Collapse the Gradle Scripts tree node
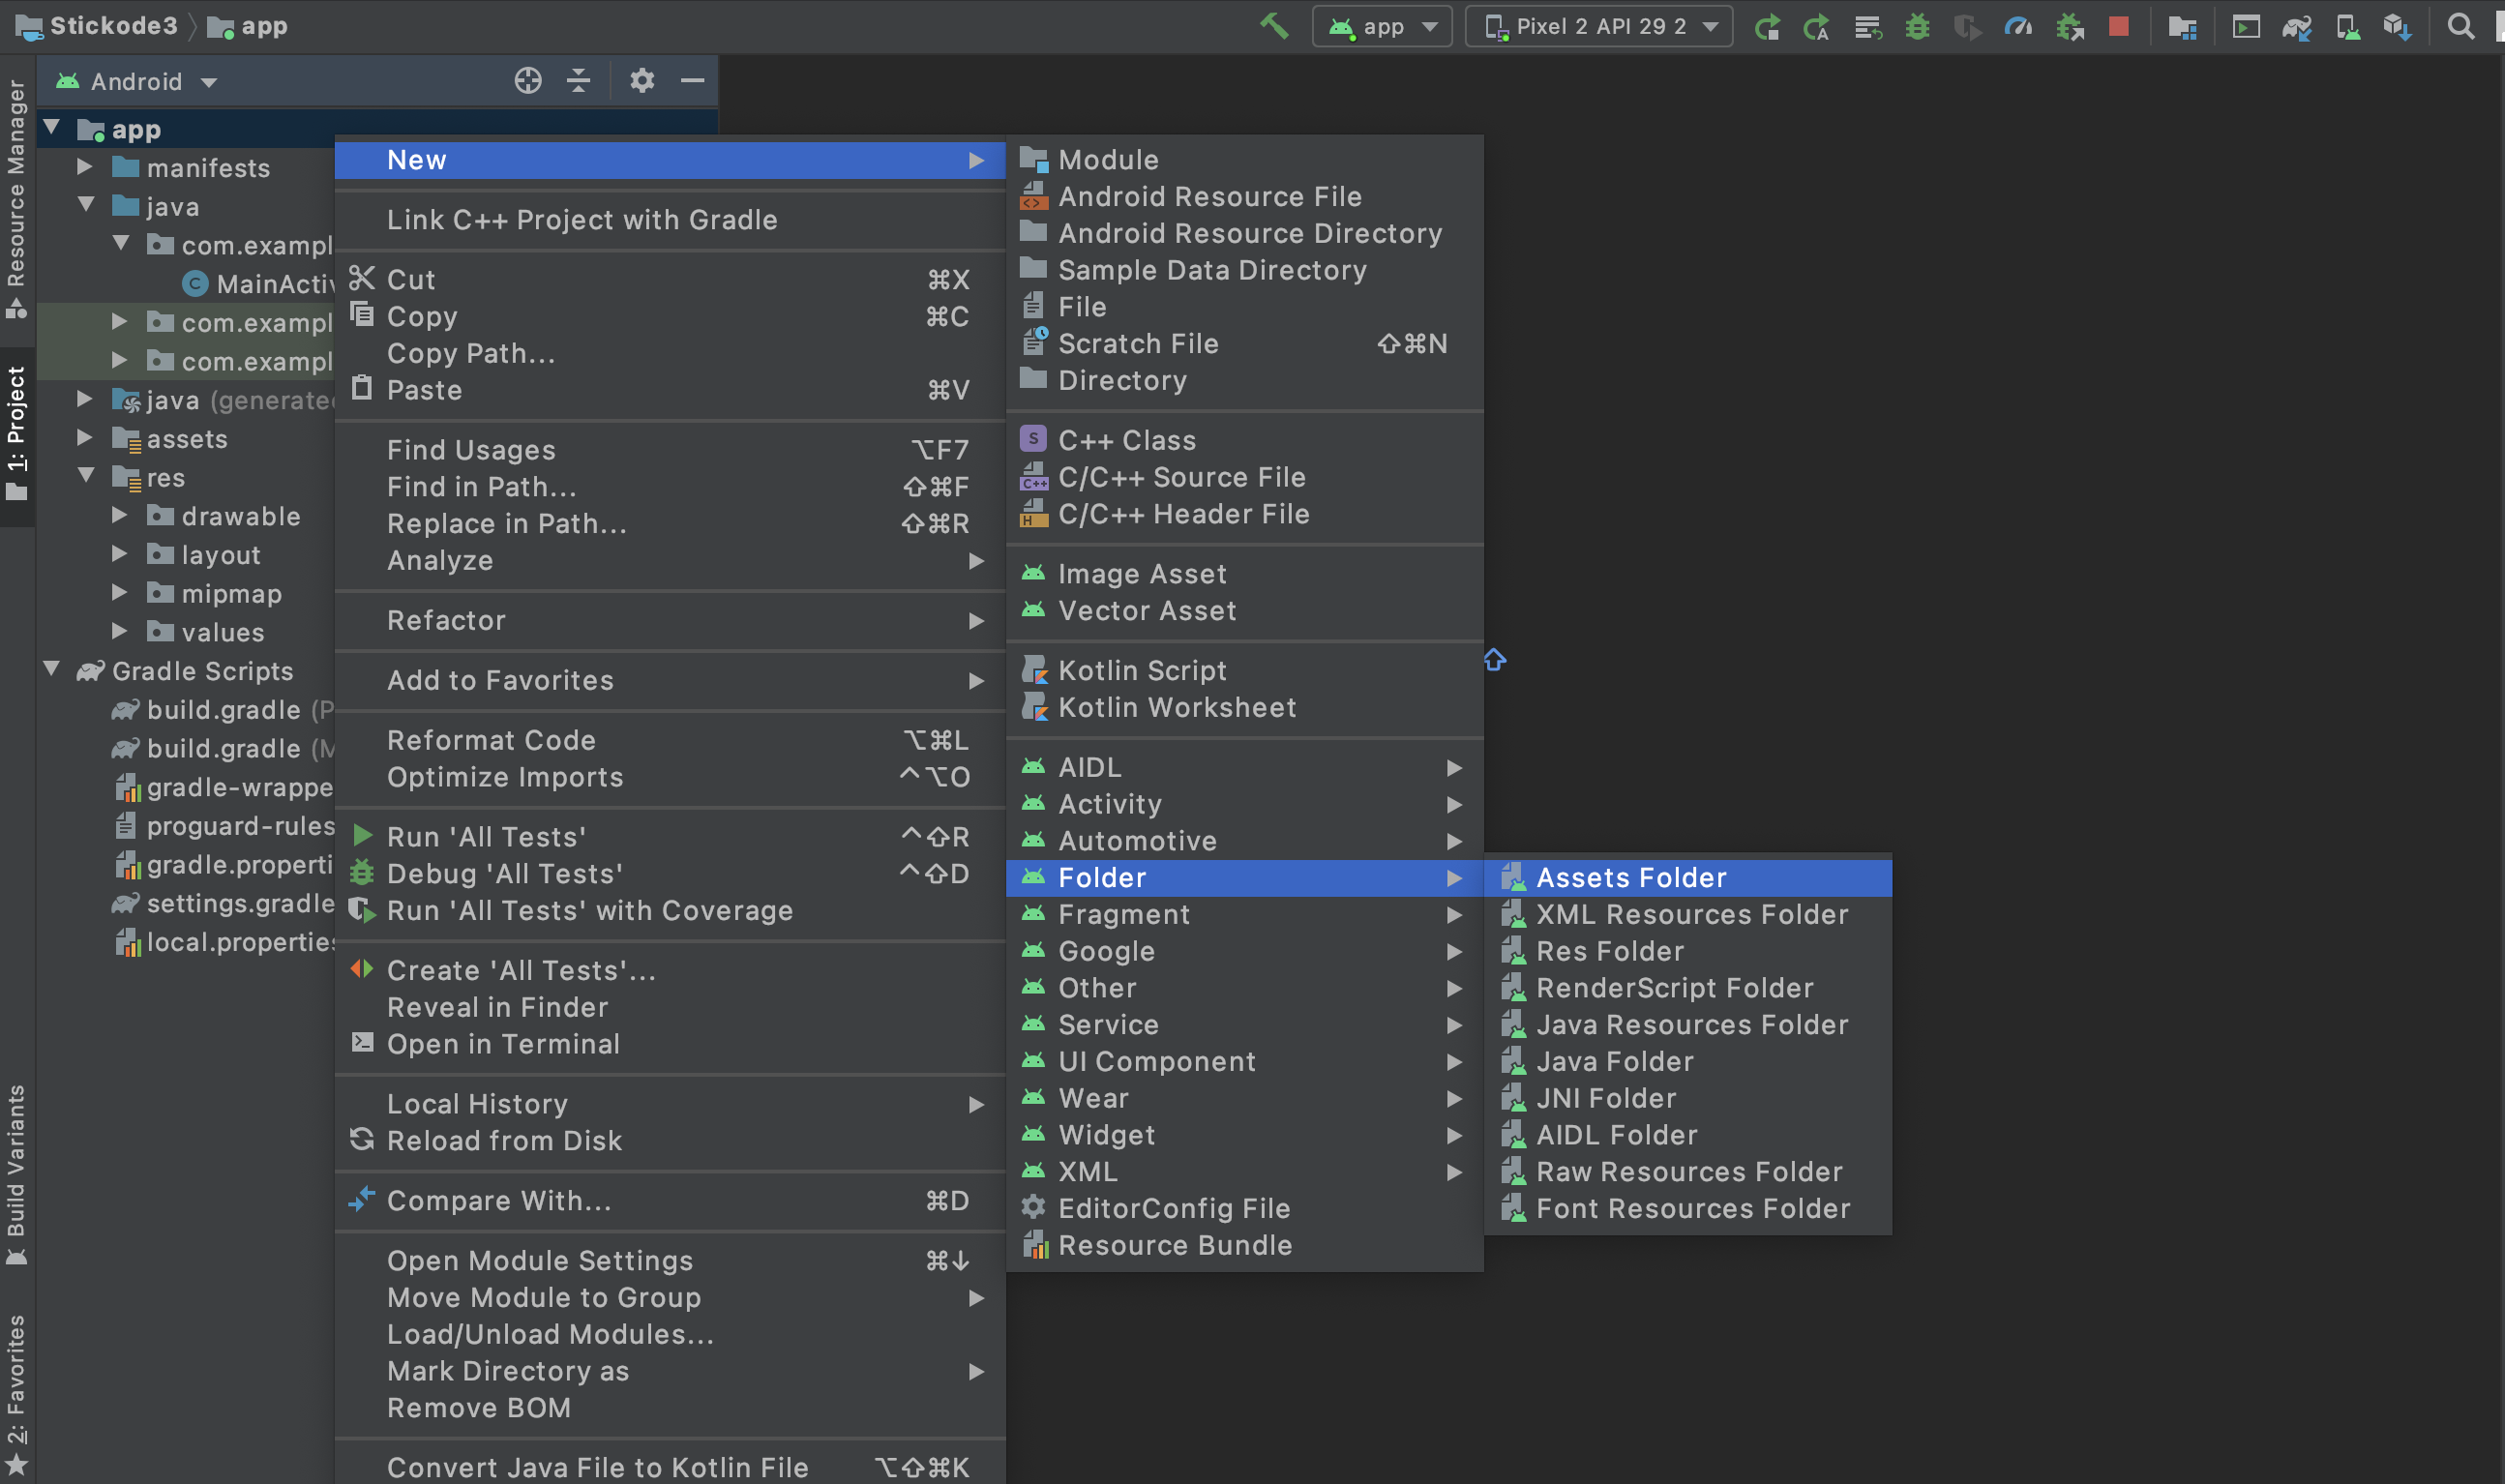Screen dimensions: 2505x1484 [x=52, y=669]
